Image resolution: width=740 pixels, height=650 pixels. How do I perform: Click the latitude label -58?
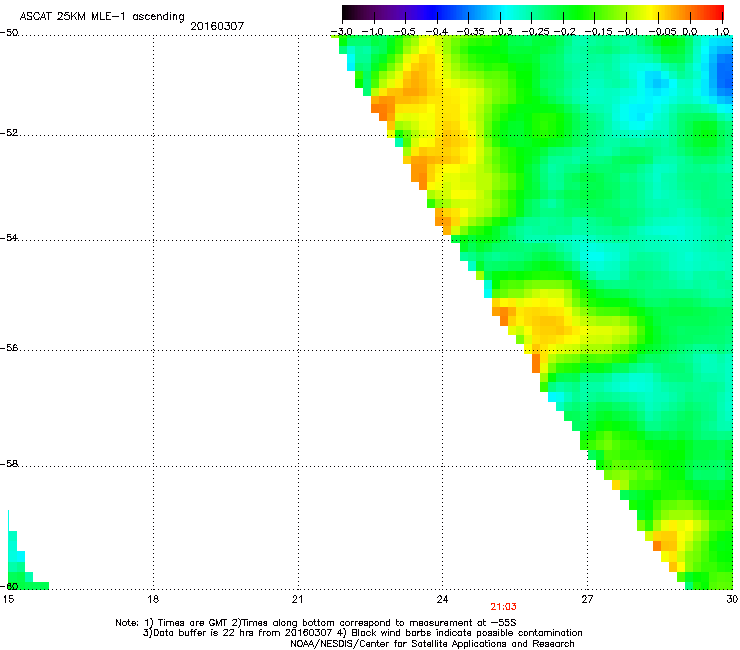click(x=9, y=464)
